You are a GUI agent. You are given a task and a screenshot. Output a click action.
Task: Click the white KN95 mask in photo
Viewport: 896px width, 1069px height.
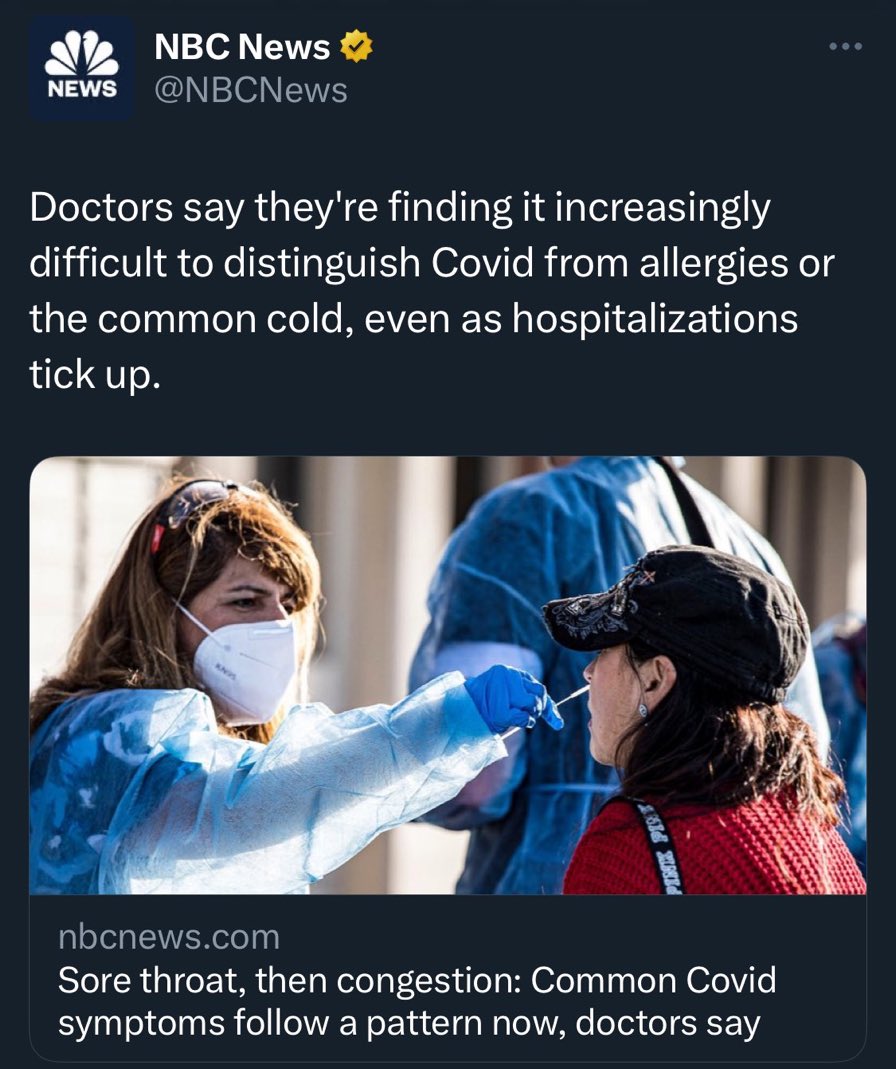pyautogui.click(x=245, y=667)
